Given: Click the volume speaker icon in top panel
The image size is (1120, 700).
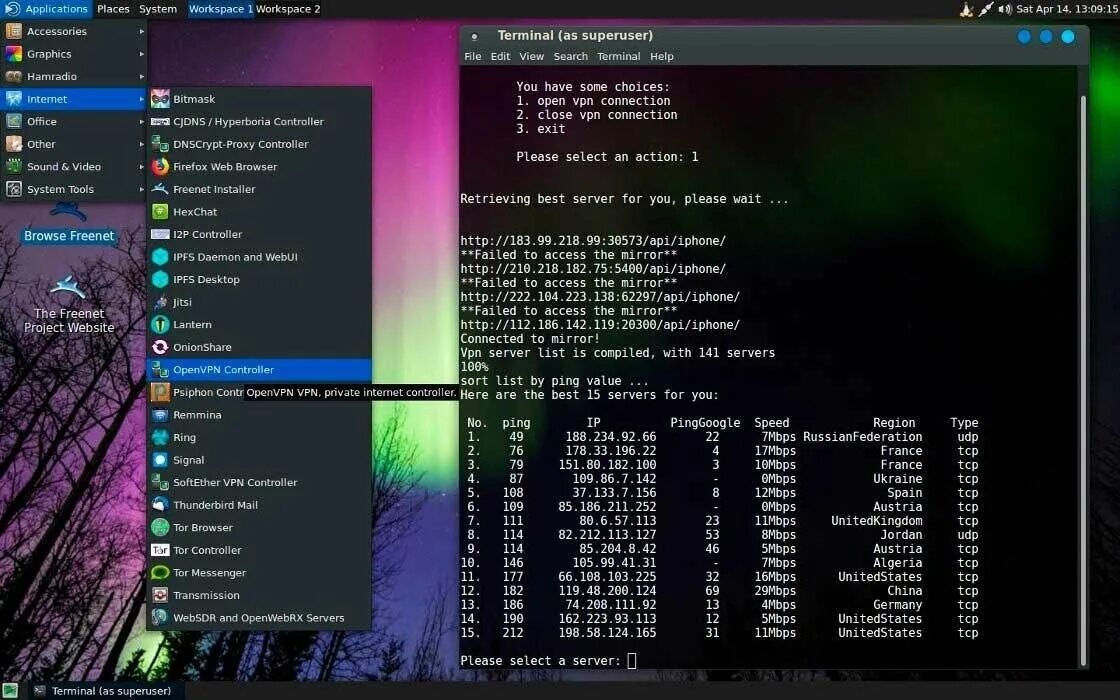Looking at the screenshot, I should 1005,9.
